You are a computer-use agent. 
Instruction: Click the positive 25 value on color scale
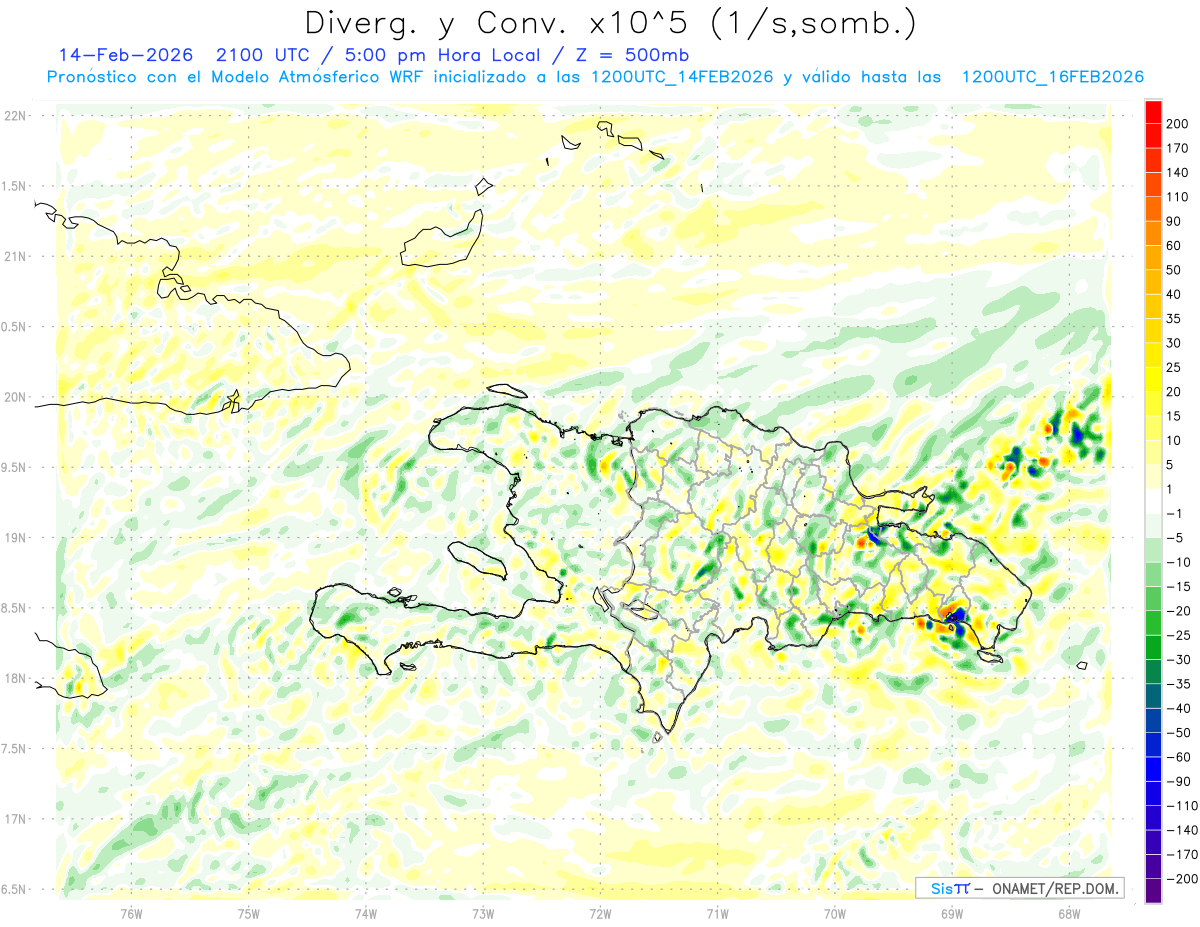1173,367
